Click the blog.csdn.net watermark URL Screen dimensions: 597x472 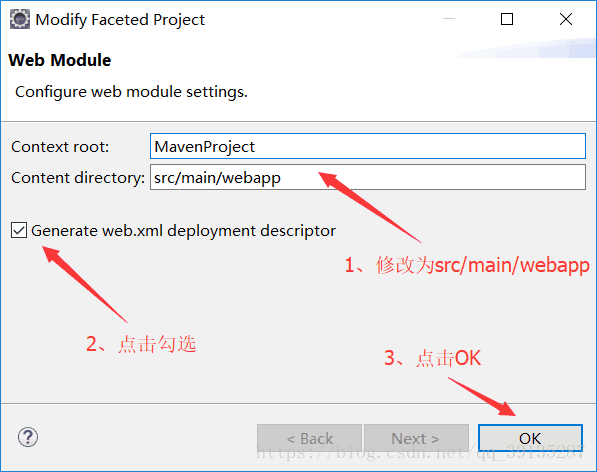(420, 453)
